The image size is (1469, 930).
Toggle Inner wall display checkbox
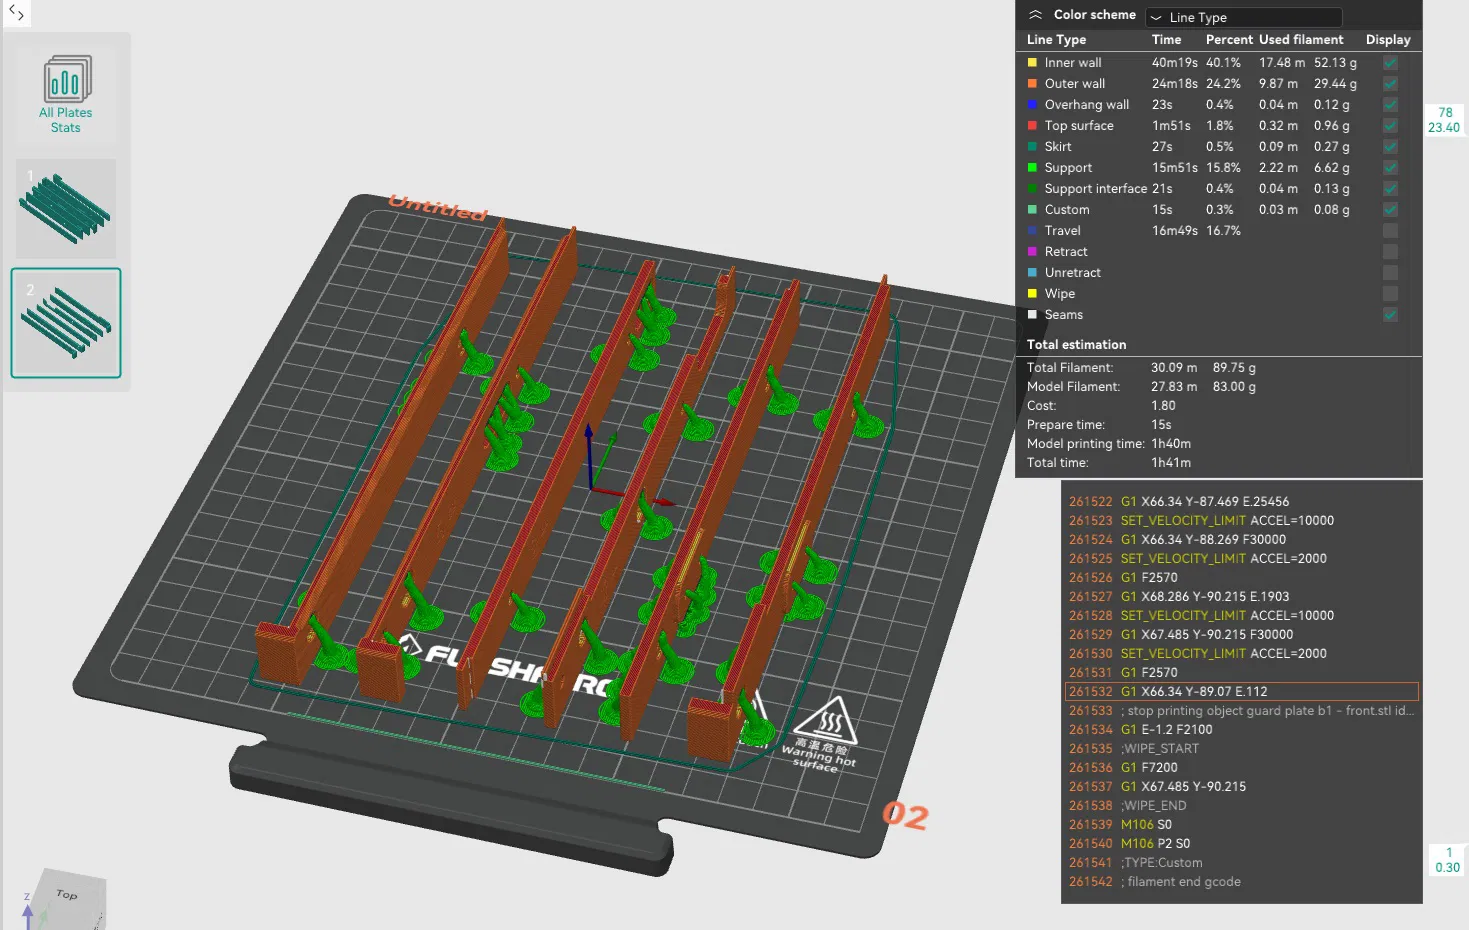click(x=1390, y=63)
